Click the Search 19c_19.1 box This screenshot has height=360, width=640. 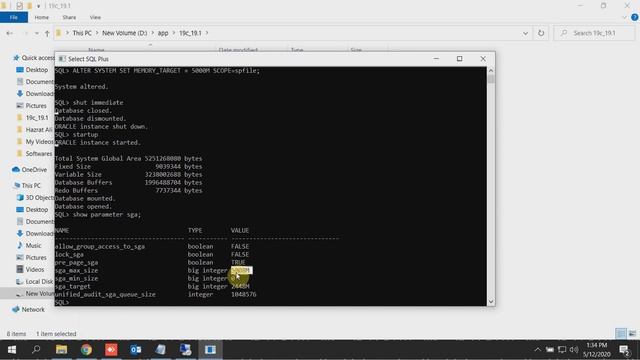pyautogui.click(x=594, y=33)
